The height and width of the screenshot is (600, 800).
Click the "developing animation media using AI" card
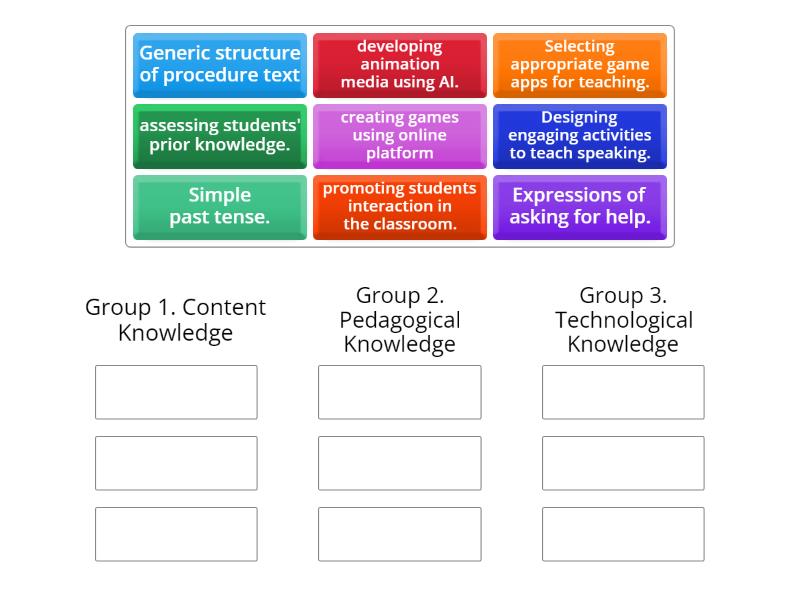400,66
